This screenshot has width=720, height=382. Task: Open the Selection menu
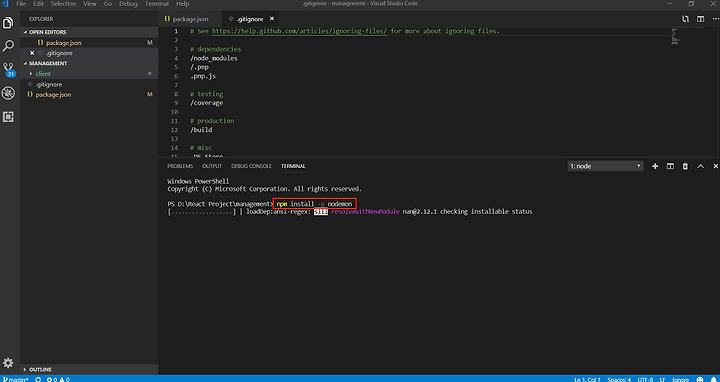click(63, 4)
